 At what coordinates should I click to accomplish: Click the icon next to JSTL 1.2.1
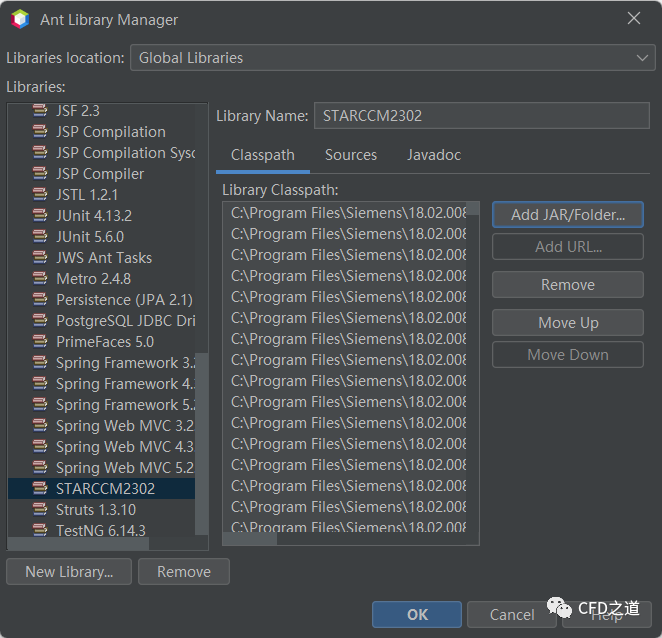pos(40,194)
